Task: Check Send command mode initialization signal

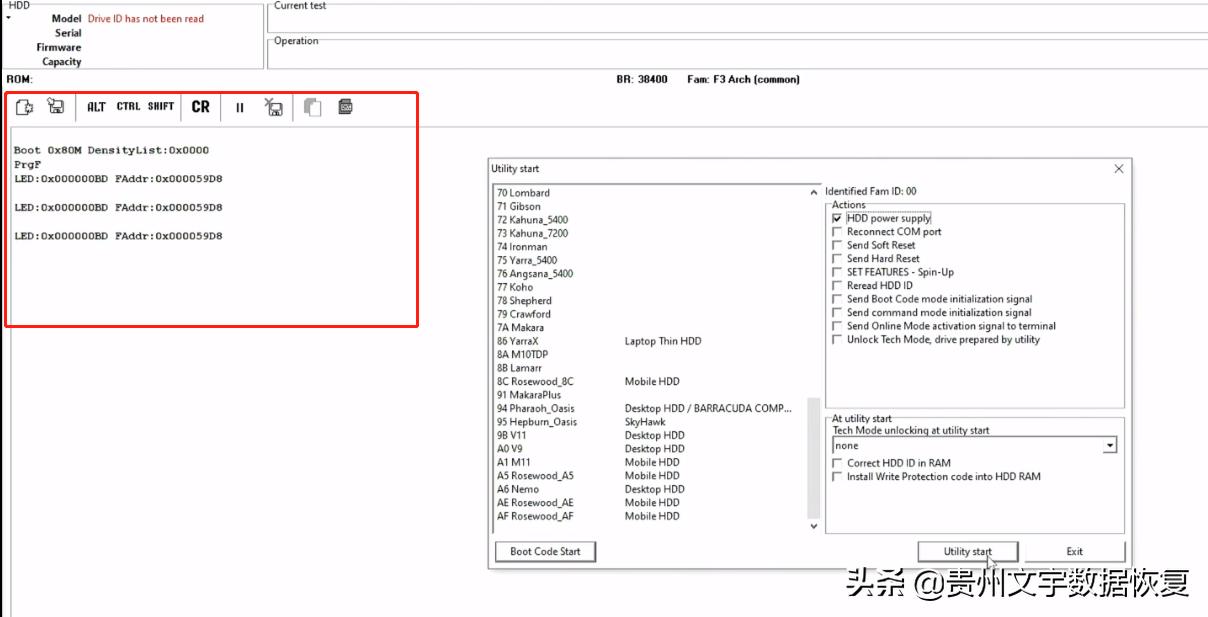Action: click(x=837, y=313)
